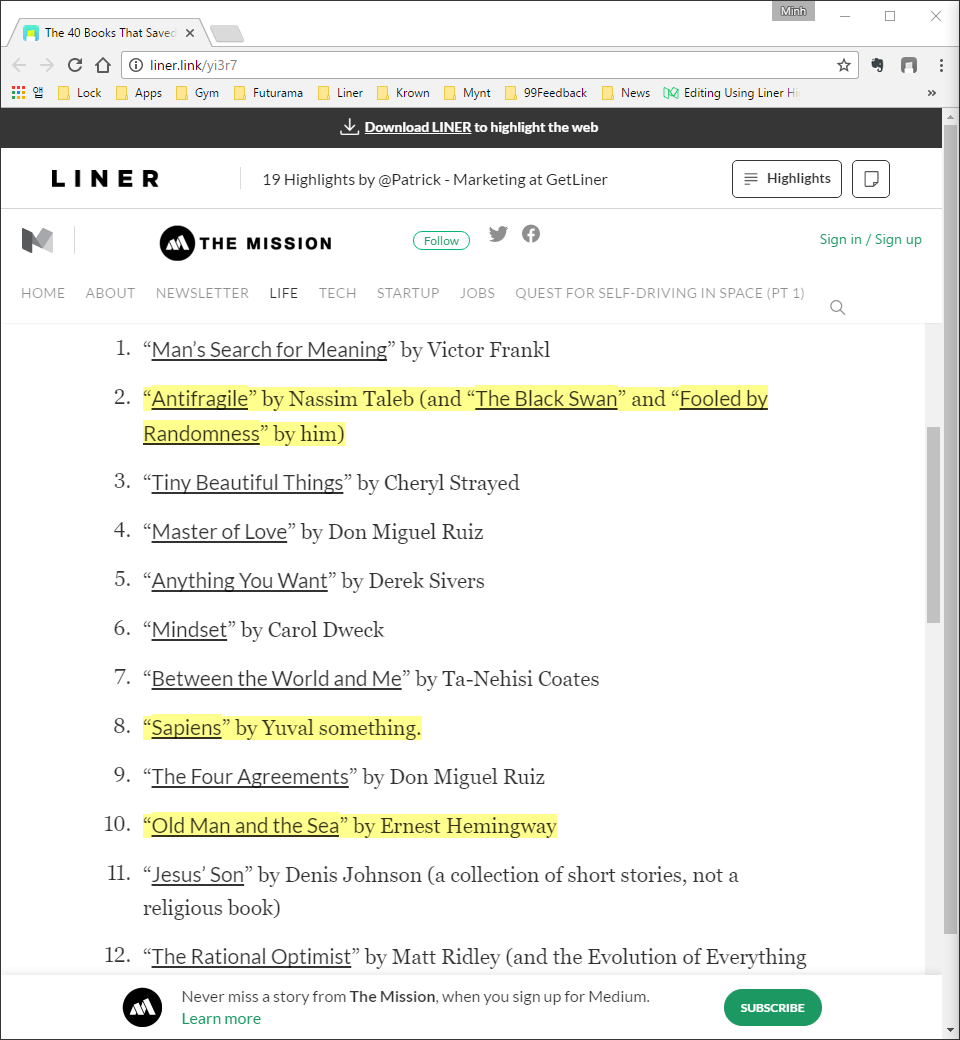Open 'Between the World and Me' link
Viewport: 960px width, 1040px height.
pyautogui.click(x=277, y=679)
